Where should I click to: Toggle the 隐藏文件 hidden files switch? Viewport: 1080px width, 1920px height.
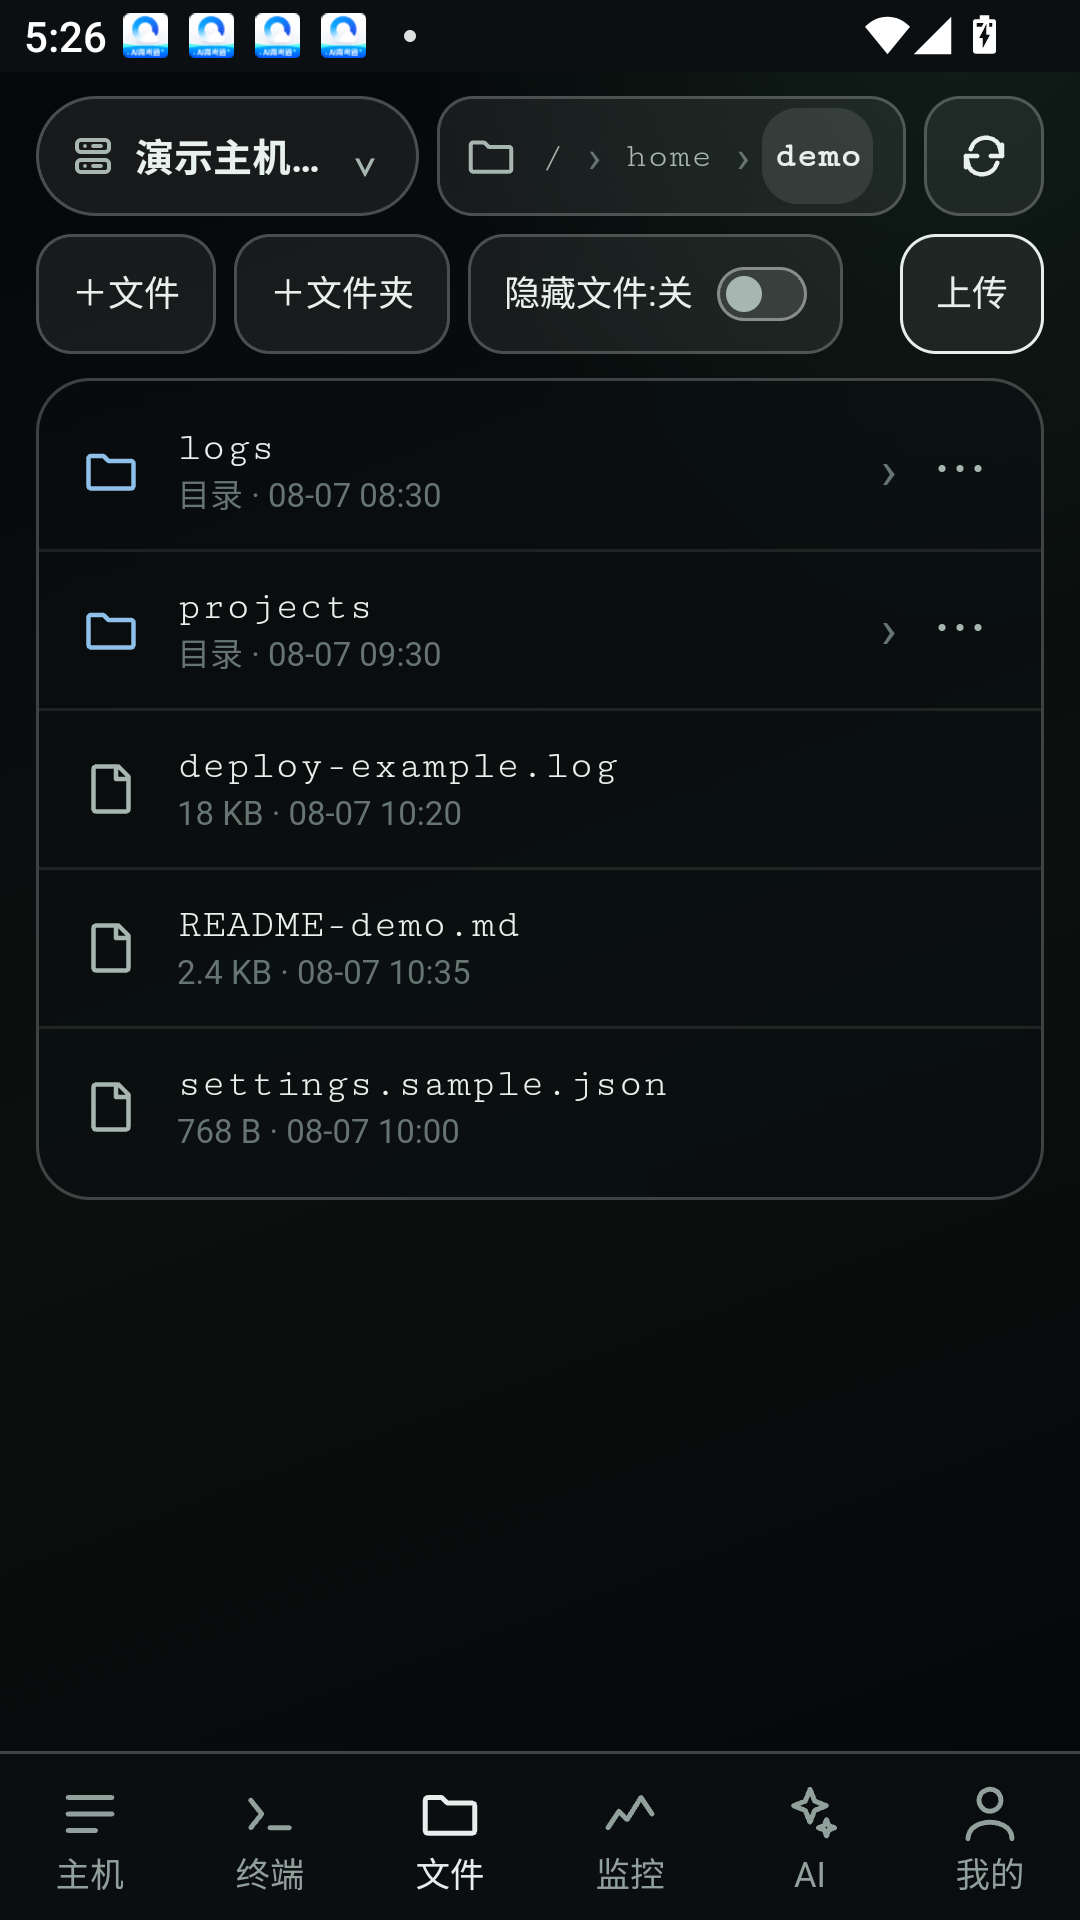click(761, 294)
